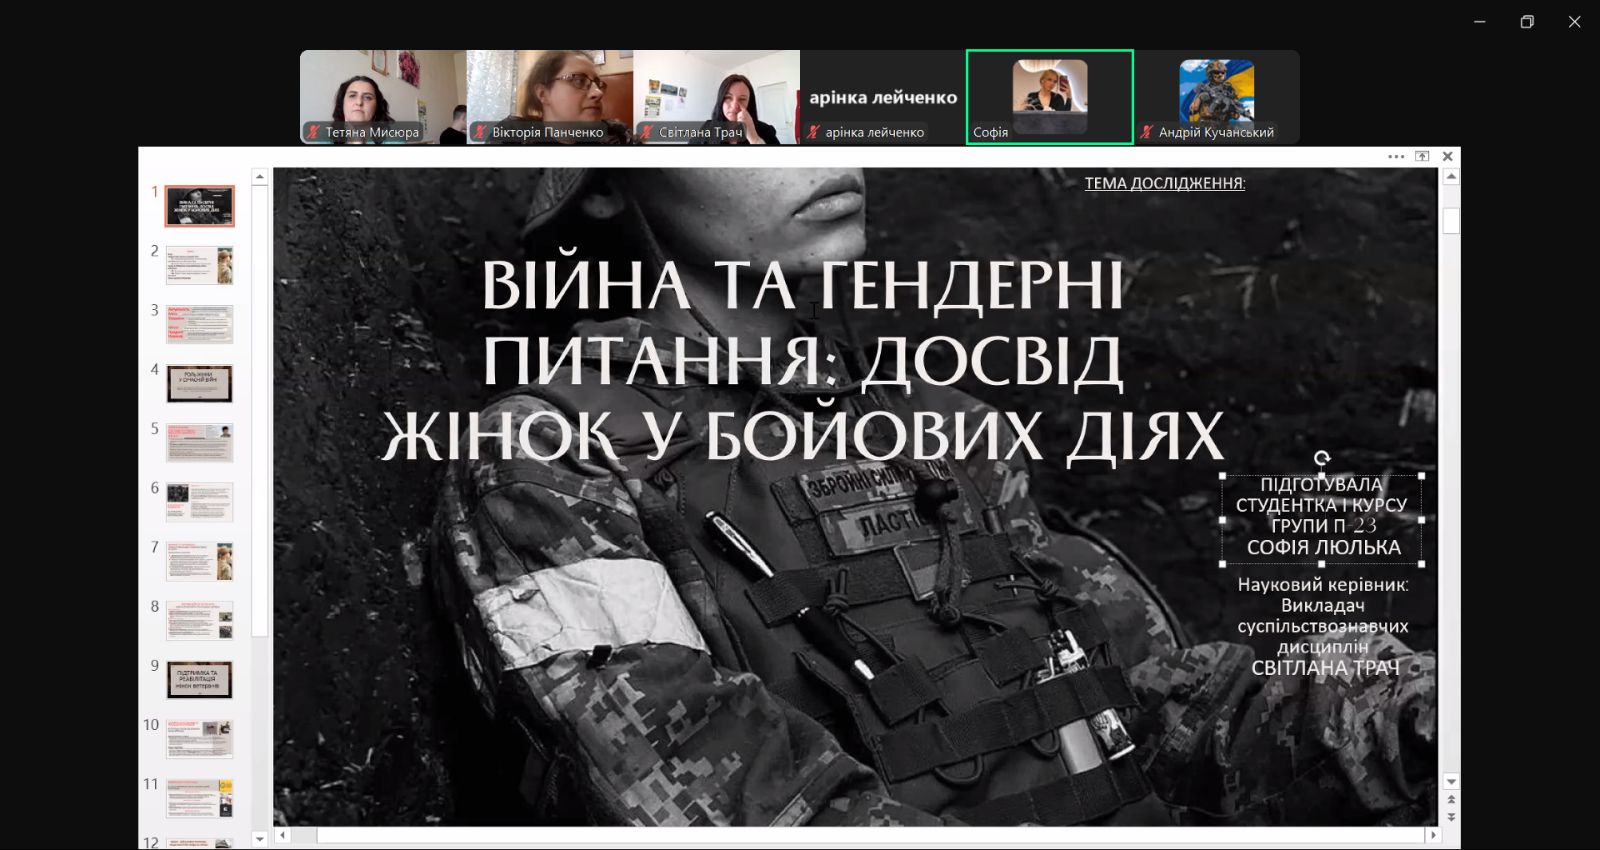Image resolution: width=1600 pixels, height=850 pixels.
Task: Select Андрій Кучанський's participant tile
Action: tap(1216, 97)
